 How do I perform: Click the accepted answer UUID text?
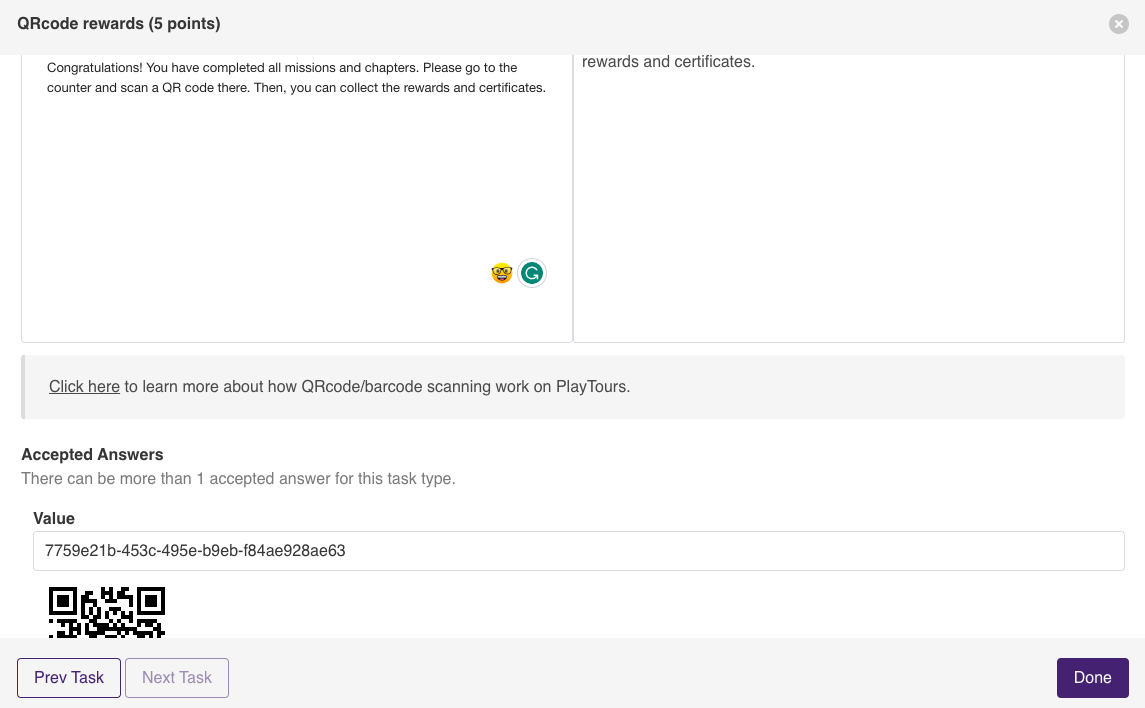click(x=193, y=550)
